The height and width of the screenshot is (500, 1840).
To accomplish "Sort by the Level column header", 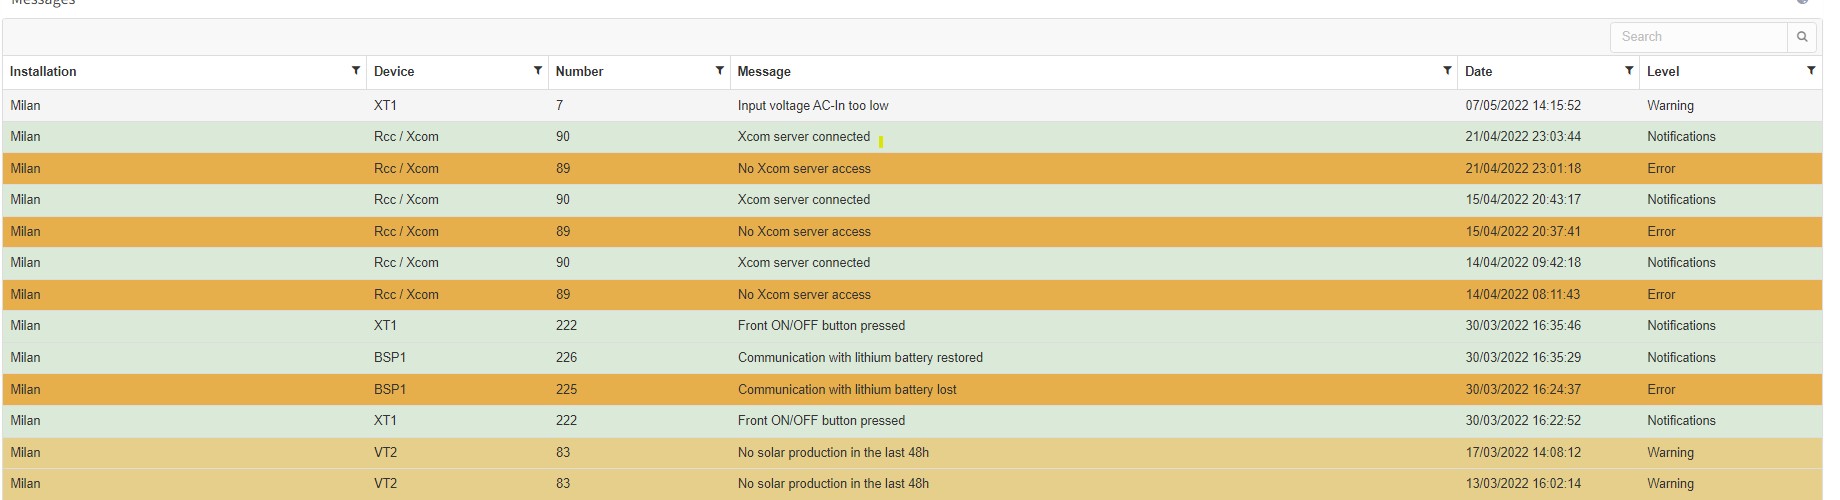I will click(1663, 72).
